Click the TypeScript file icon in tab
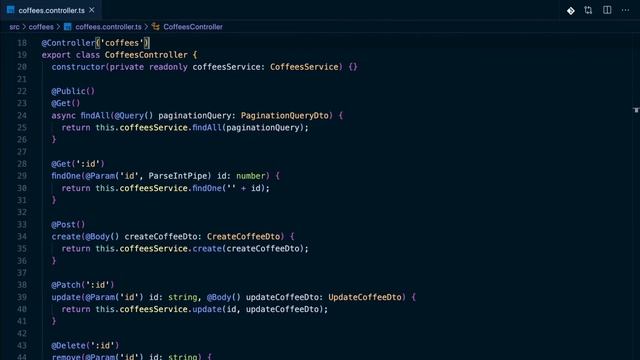The height and width of the screenshot is (360, 640). point(11,10)
